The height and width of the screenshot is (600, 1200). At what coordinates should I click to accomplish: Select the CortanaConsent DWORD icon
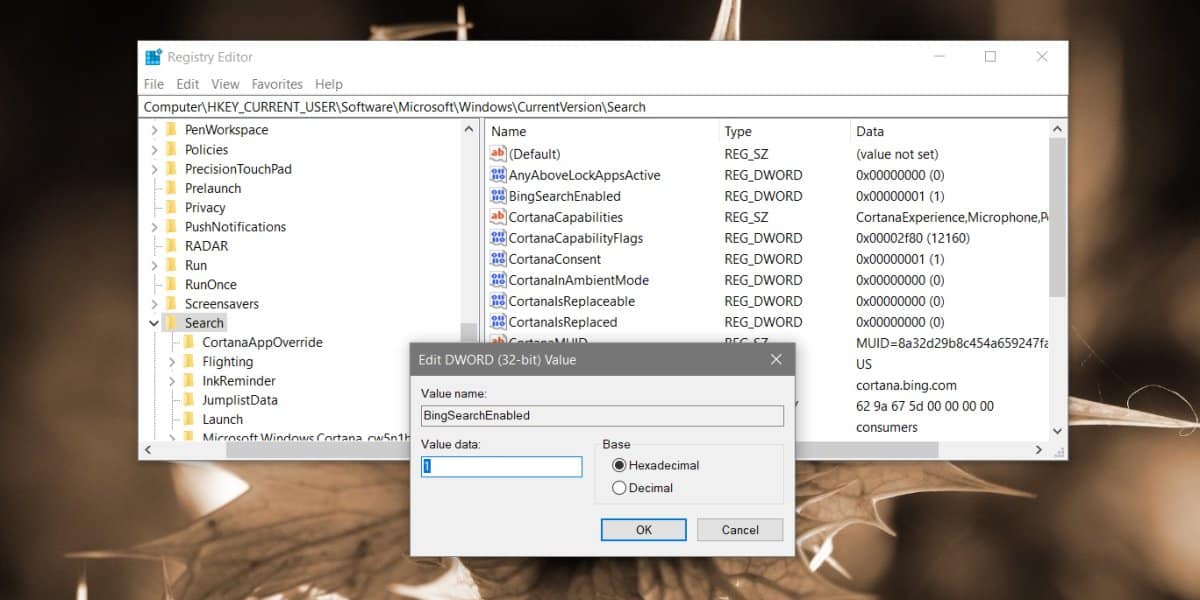point(498,259)
